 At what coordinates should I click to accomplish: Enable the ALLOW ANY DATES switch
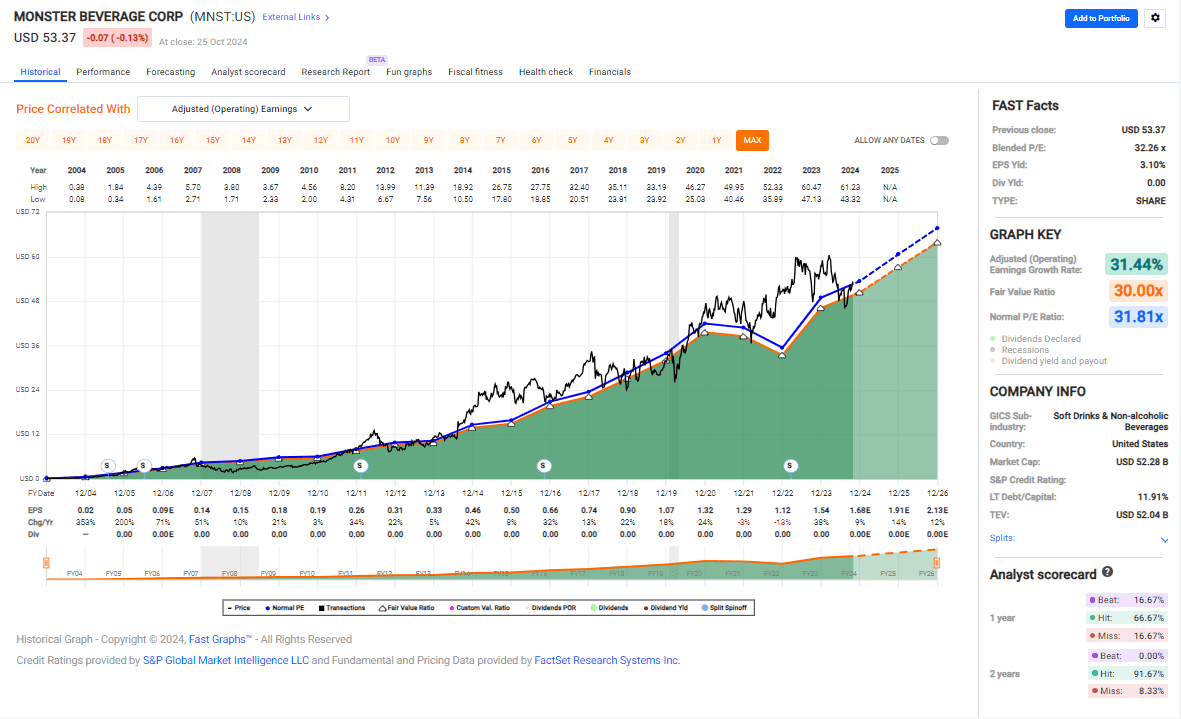[x=938, y=141]
